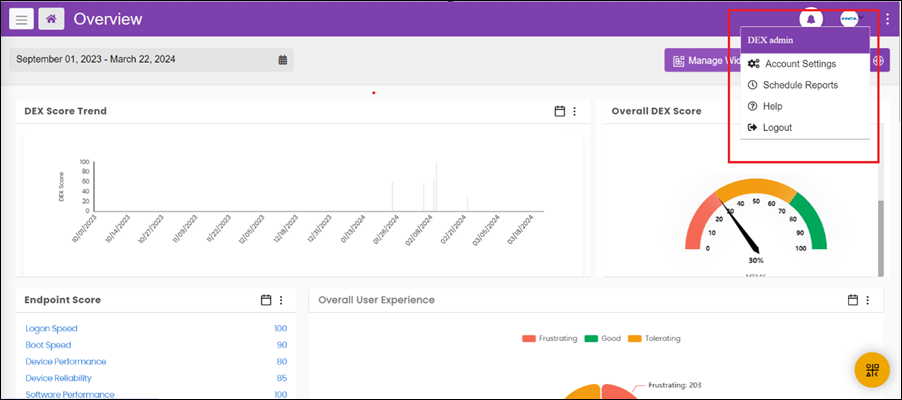Open the Software Performance link

pos(70,394)
